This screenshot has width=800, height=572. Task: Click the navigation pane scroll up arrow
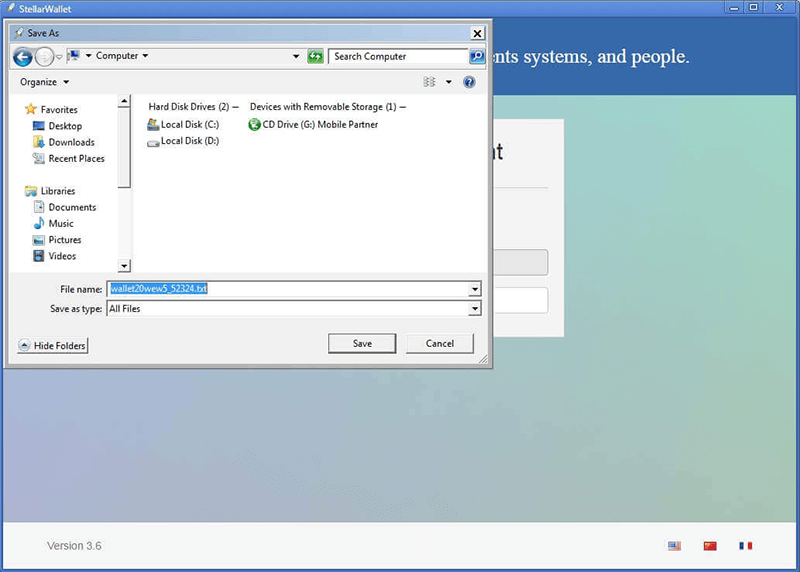[x=124, y=101]
